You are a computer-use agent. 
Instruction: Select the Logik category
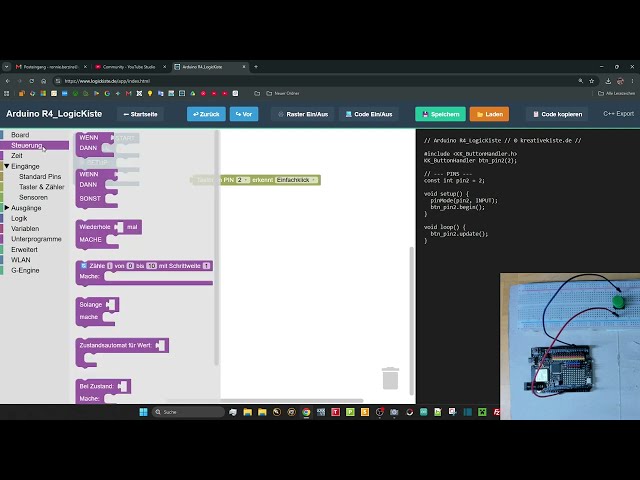click(x=19, y=218)
